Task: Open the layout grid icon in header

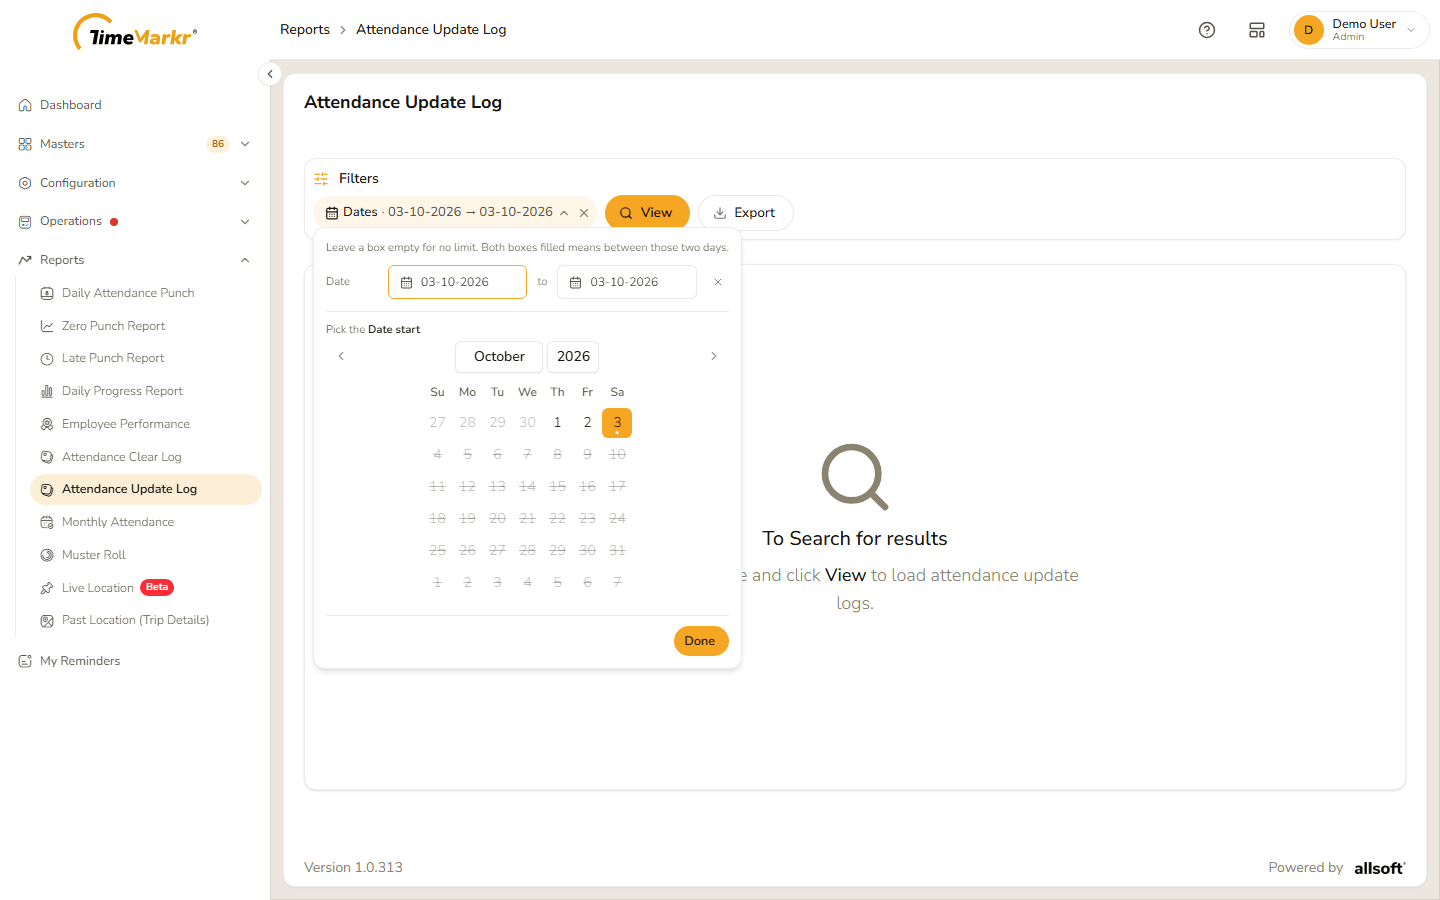Action: [1257, 30]
